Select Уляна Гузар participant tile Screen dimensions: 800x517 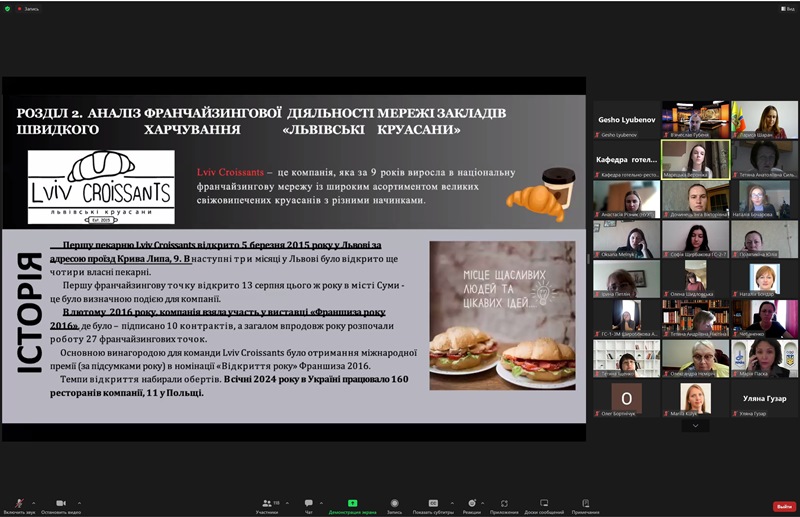pyautogui.click(x=764, y=399)
